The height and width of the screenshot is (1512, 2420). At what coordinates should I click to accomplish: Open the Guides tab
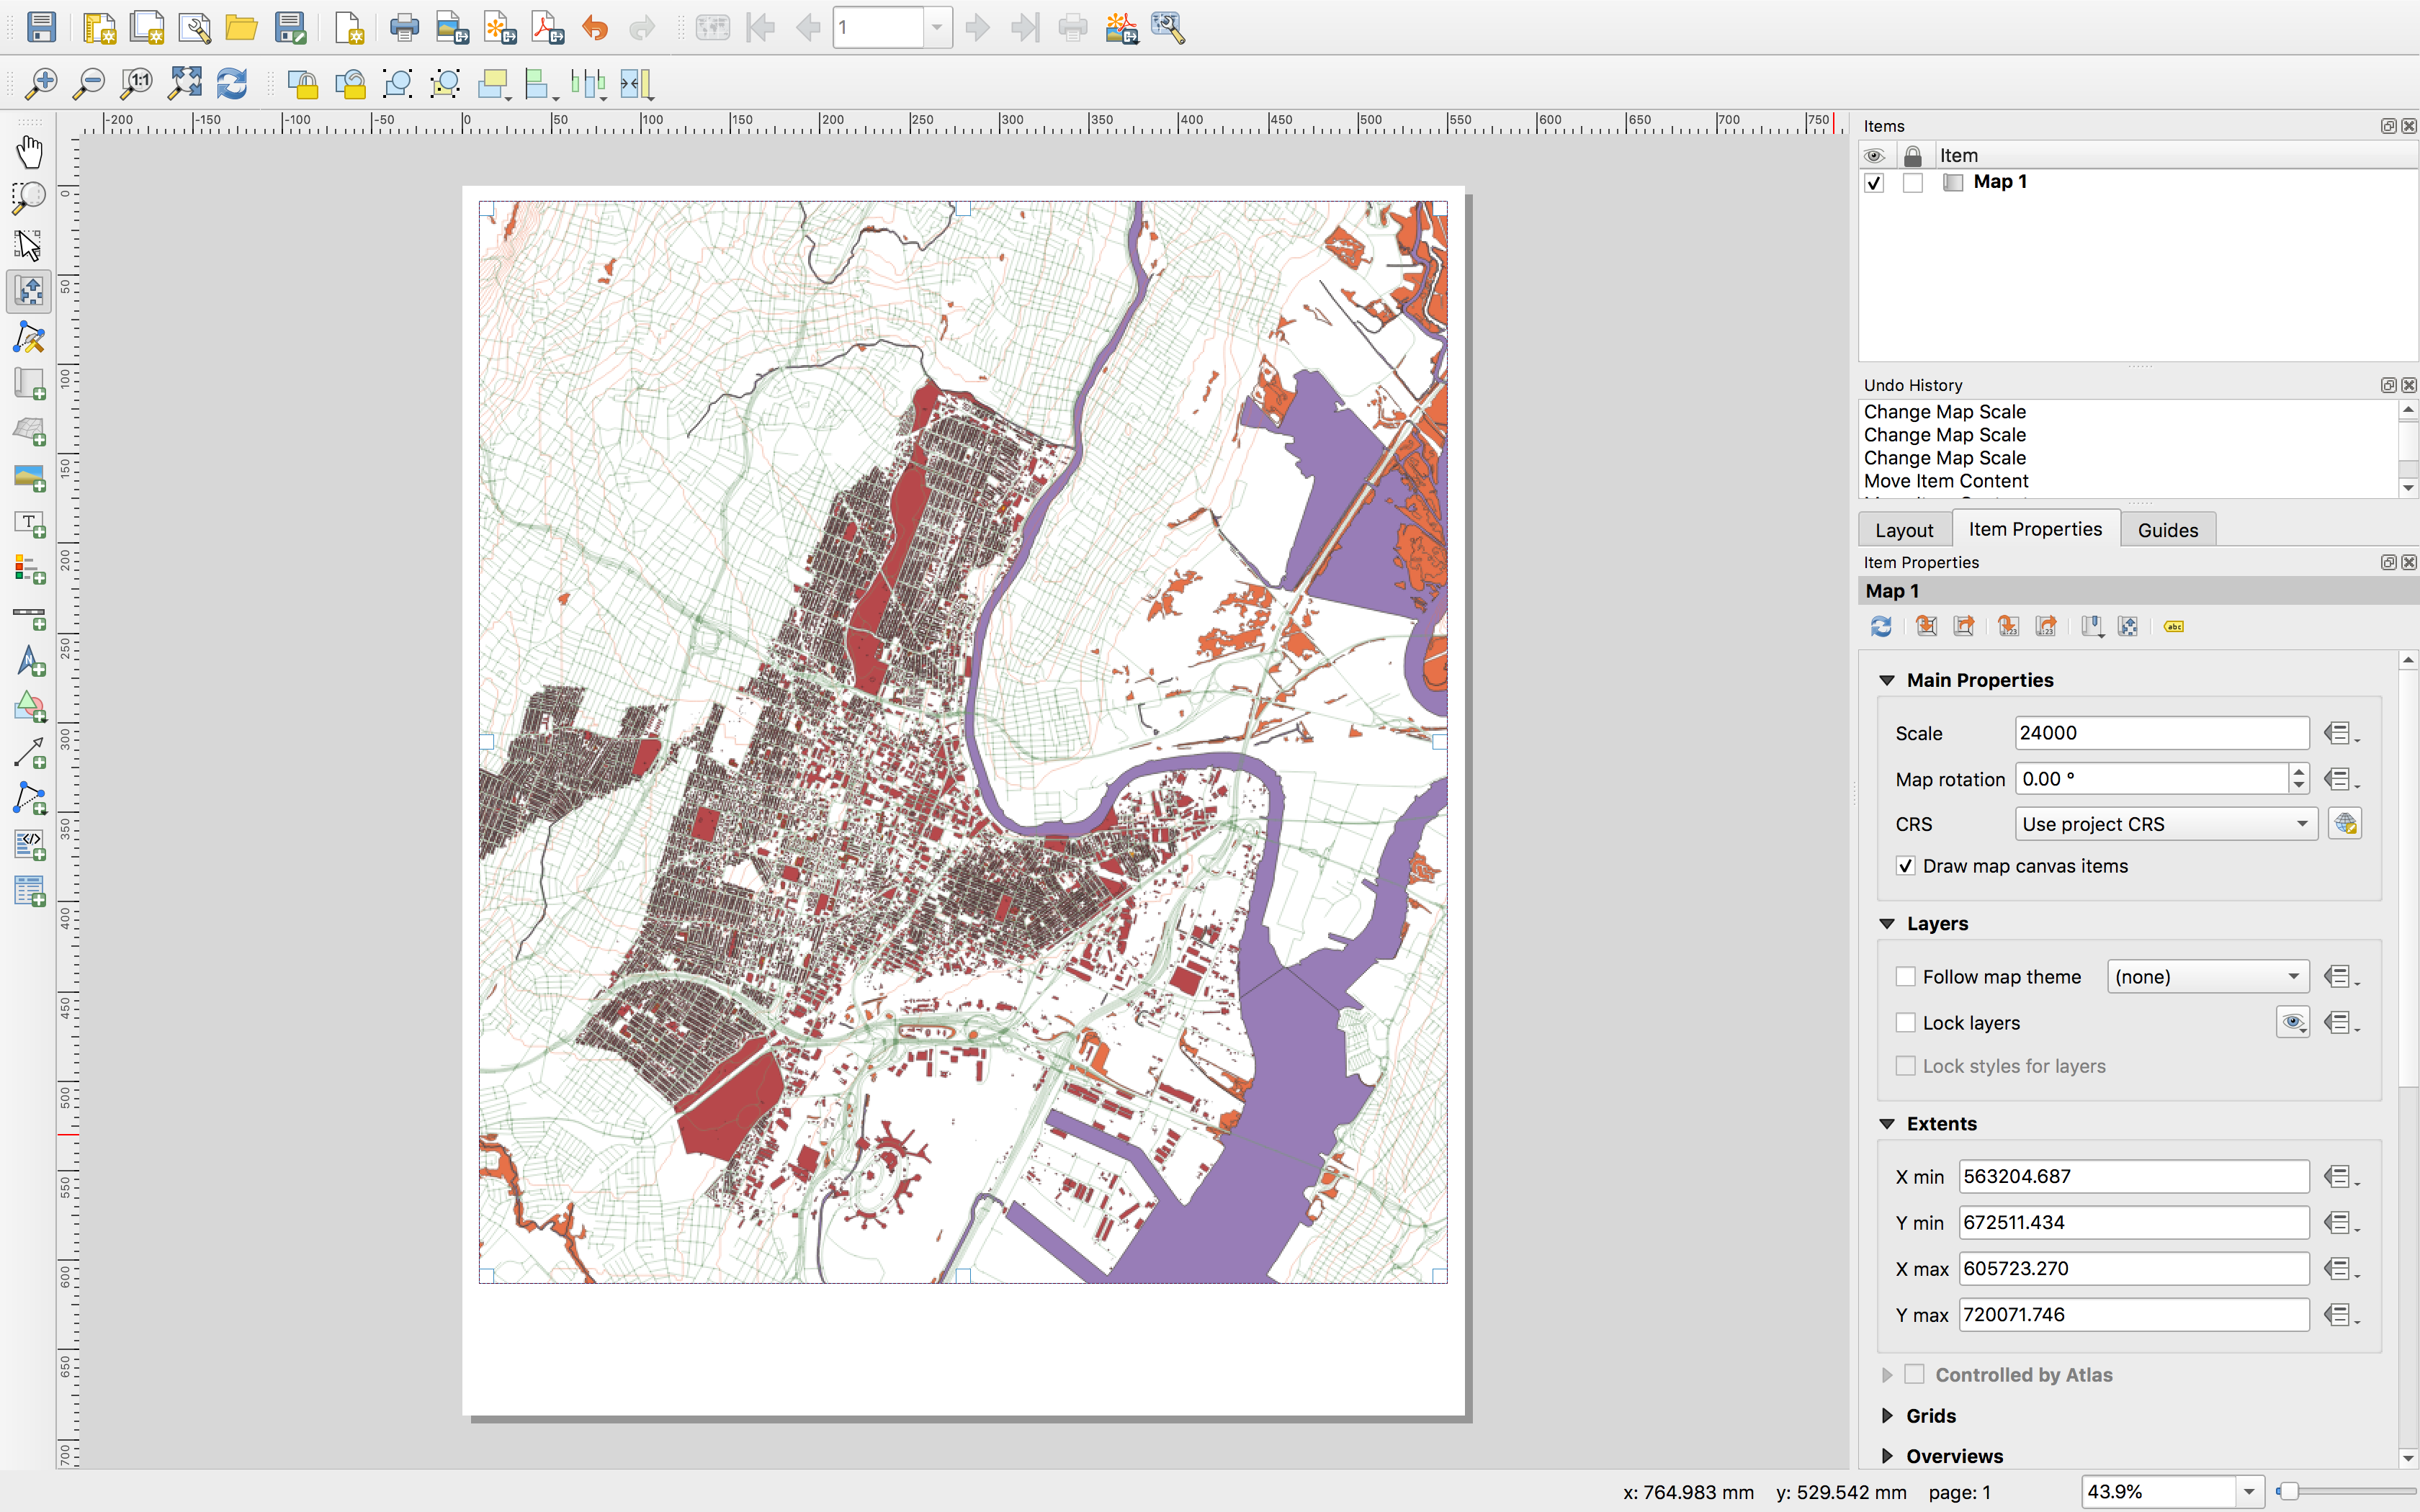2167,530
